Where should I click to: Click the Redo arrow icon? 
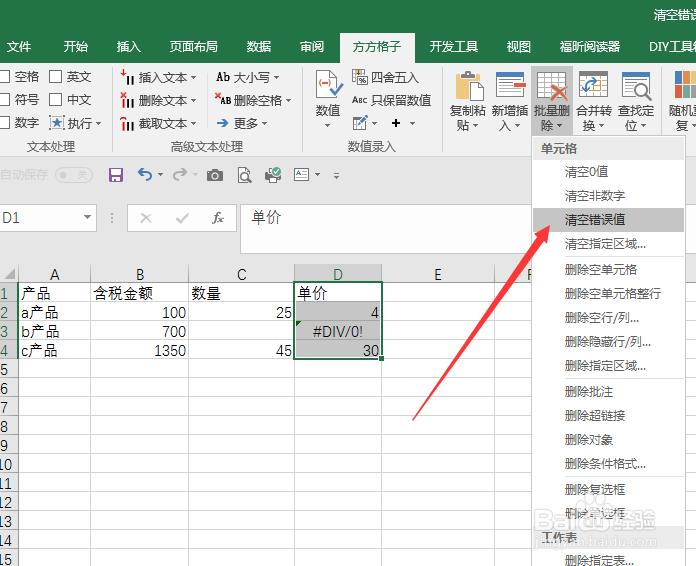(180, 174)
